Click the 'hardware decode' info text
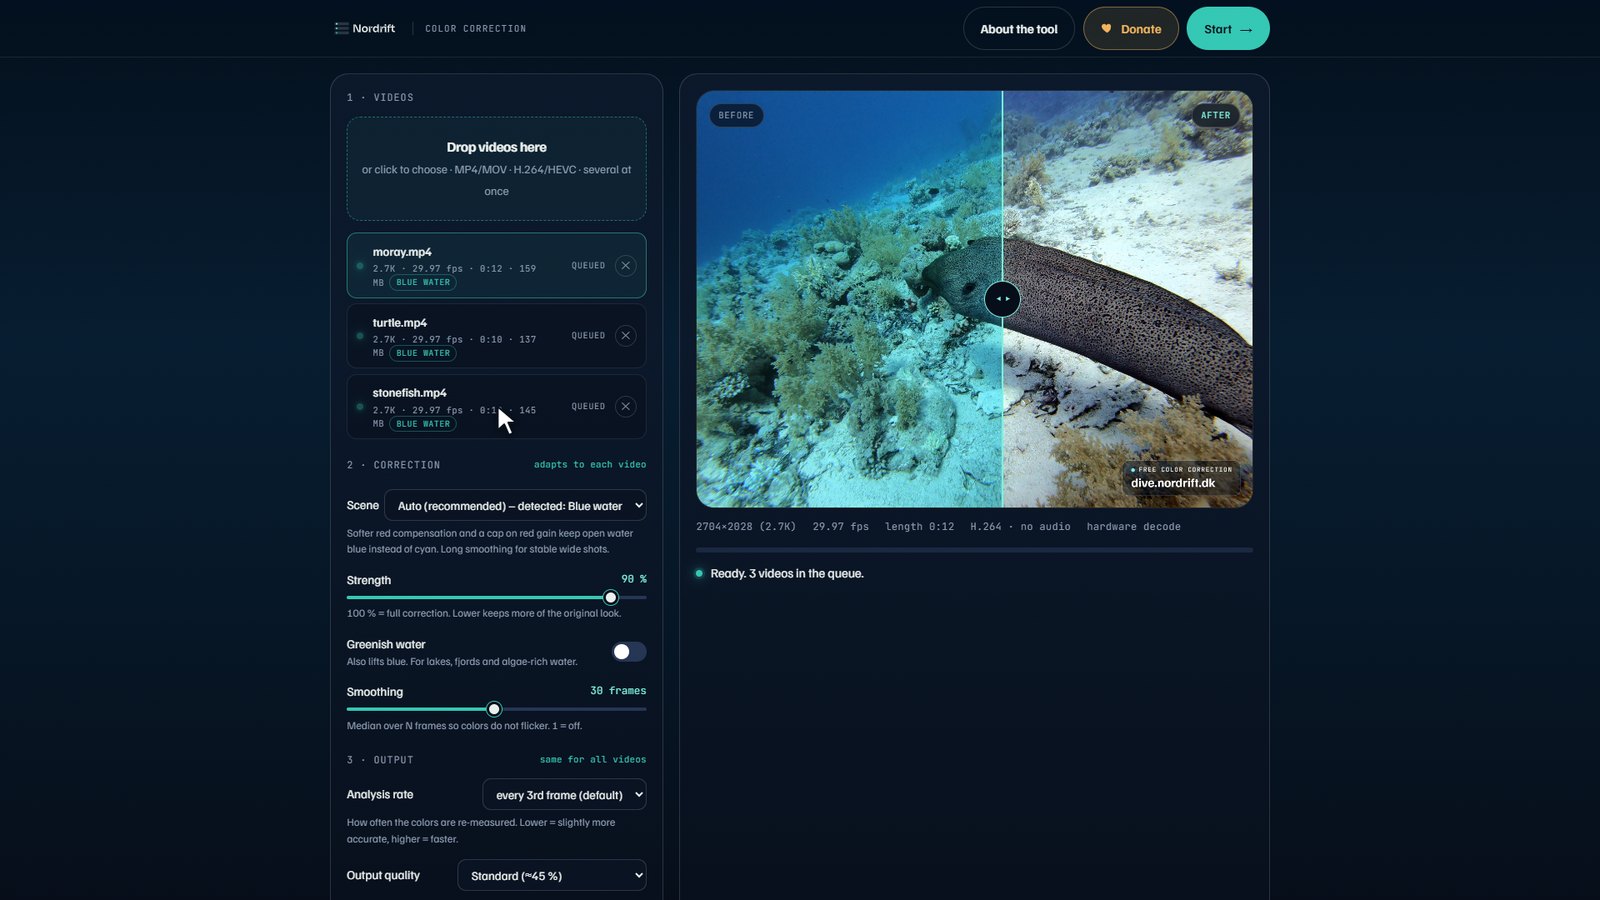Image resolution: width=1600 pixels, height=900 pixels. tap(1133, 527)
